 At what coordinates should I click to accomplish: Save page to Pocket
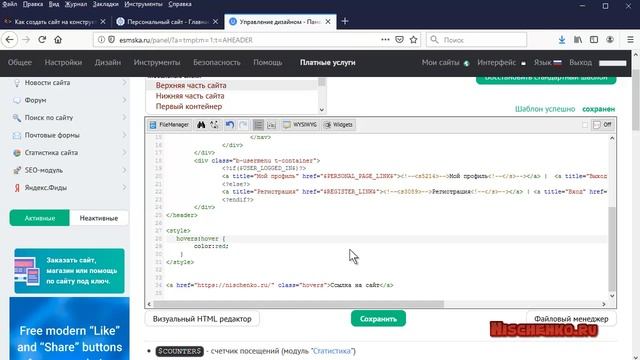tap(400, 40)
